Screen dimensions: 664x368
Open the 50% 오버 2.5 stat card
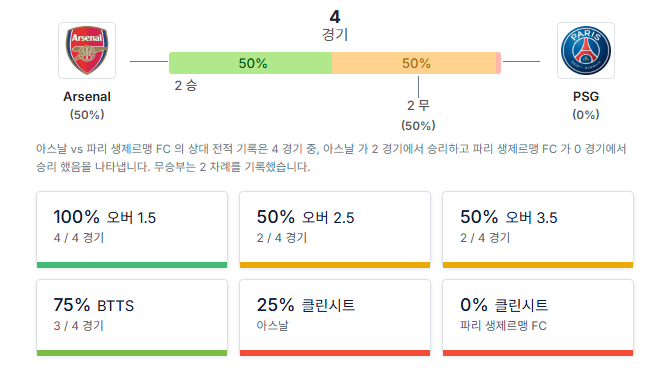click(335, 230)
